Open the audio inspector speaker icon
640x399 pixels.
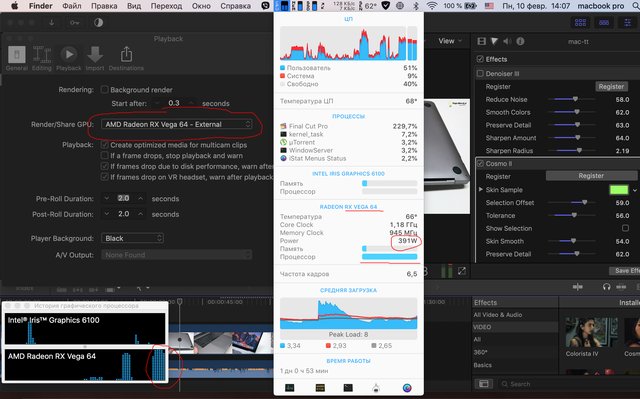[507, 41]
